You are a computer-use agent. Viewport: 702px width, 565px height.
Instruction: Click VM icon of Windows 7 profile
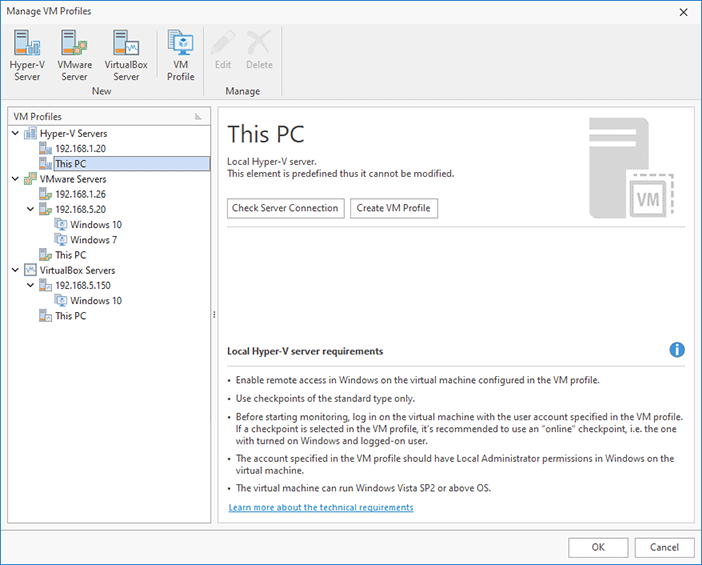[60, 240]
